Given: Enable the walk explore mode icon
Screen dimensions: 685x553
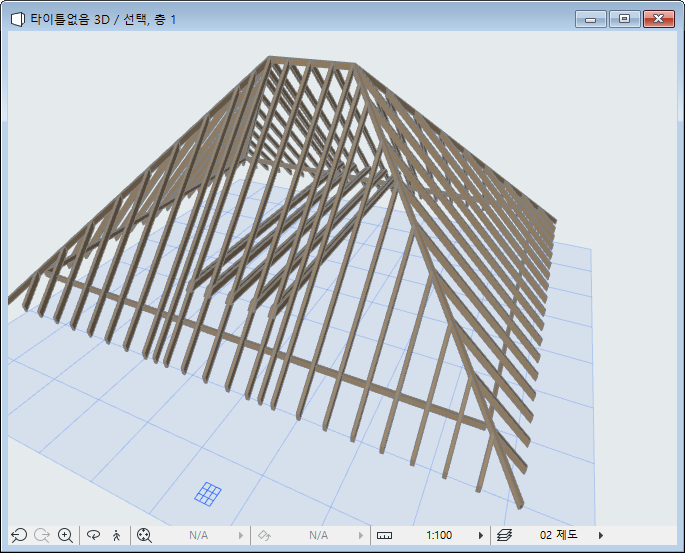Looking at the screenshot, I should click(116, 535).
